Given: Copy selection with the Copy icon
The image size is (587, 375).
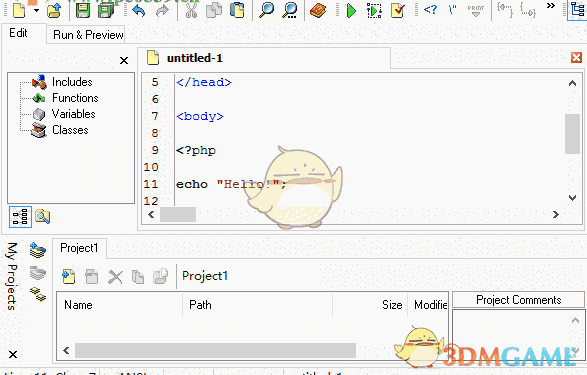Looking at the screenshot, I should 214,10.
